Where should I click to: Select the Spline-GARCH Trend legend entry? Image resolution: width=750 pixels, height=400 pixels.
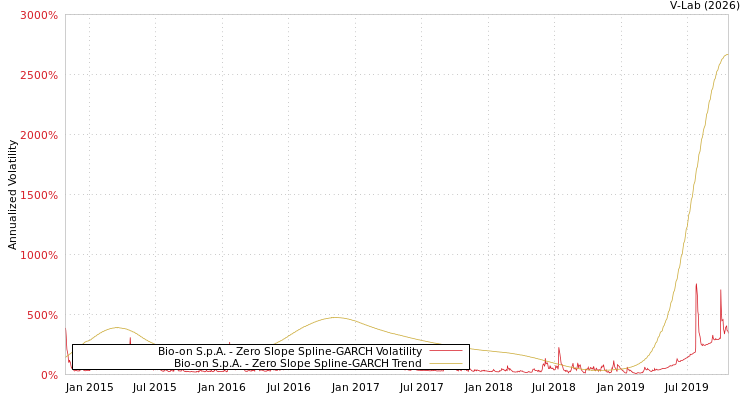[x=298, y=363]
